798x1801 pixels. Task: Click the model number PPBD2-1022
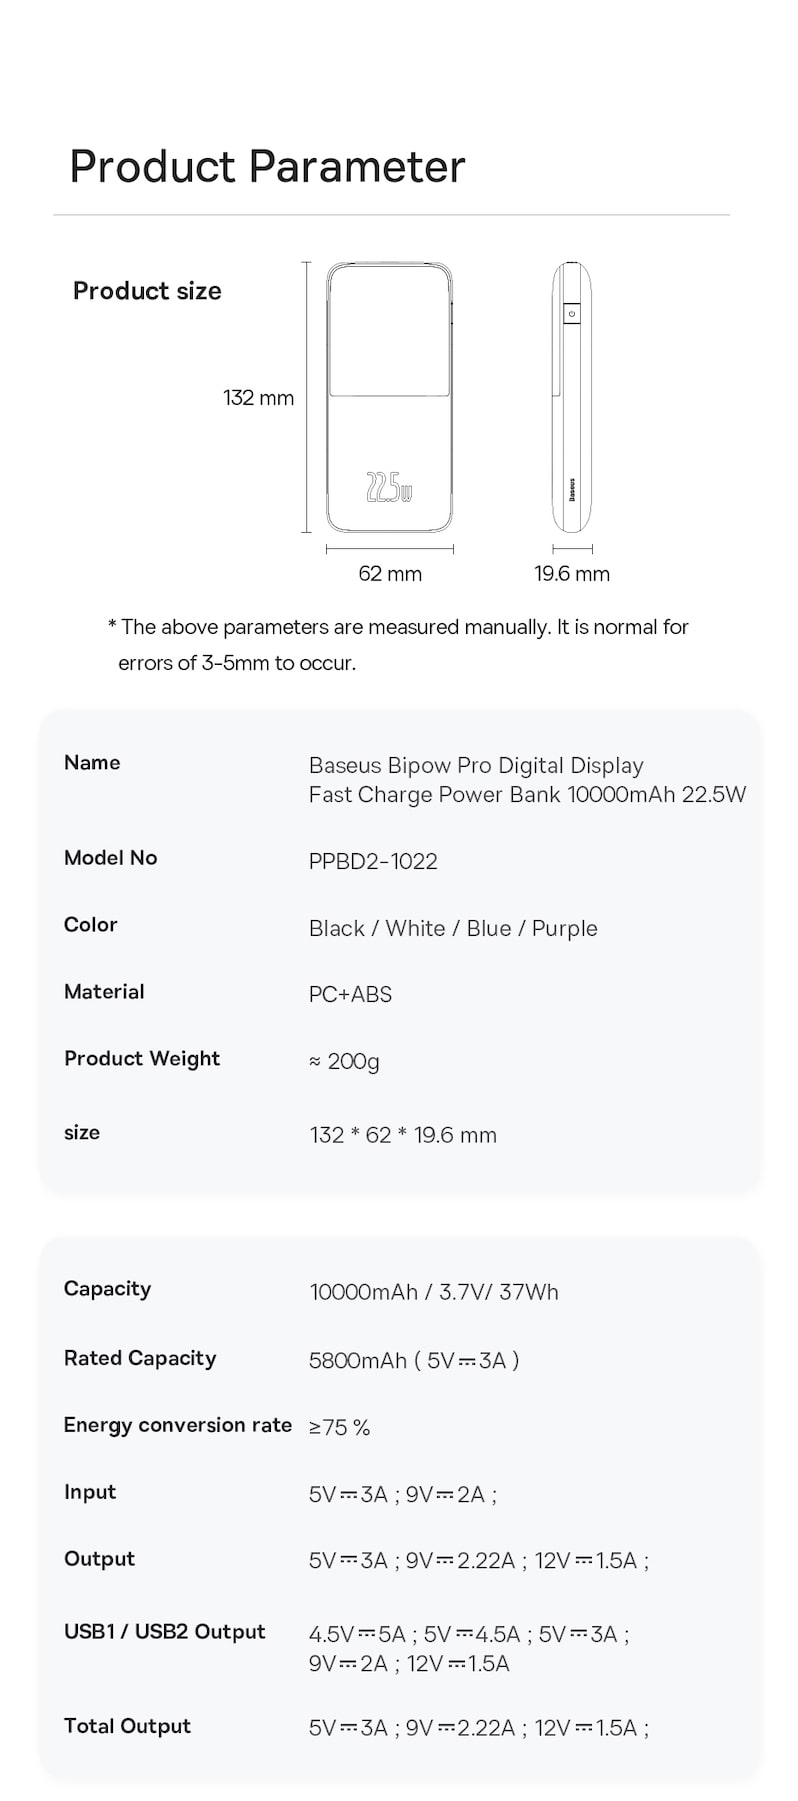(x=373, y=861)
